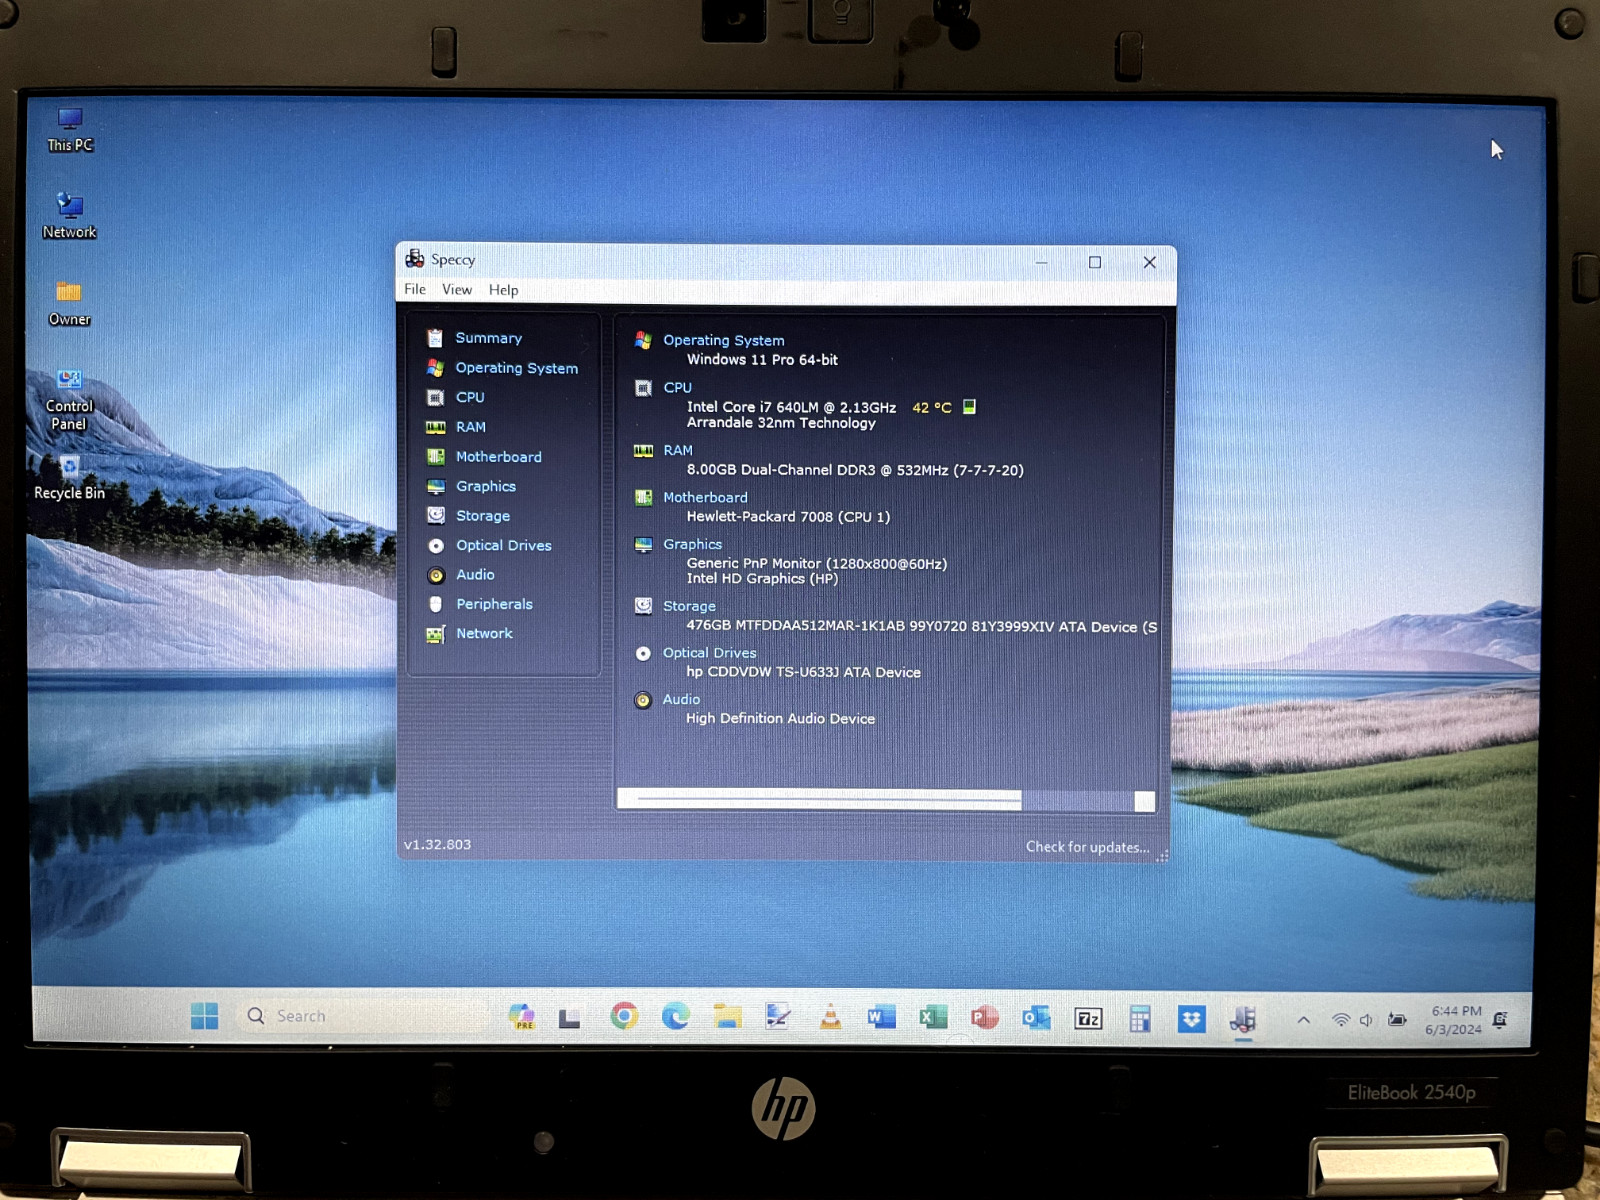This screenshot has height=1200, width=1600.
Task: Click the green temperature indicator icon beside 42 °C
Action: point(969,406)
